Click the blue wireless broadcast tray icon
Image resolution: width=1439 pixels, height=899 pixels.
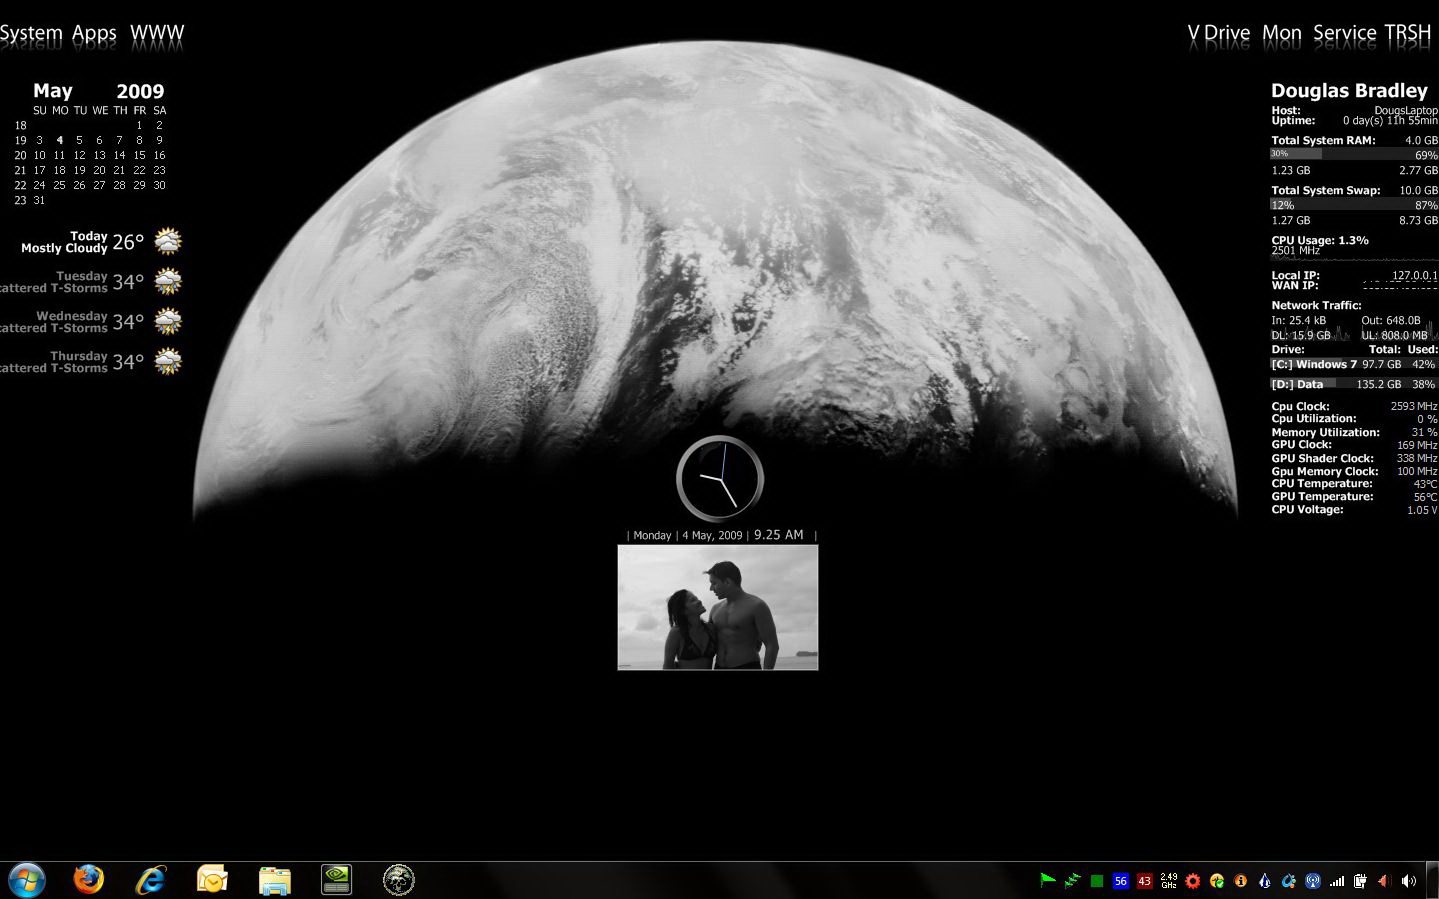coord(1313,881)
